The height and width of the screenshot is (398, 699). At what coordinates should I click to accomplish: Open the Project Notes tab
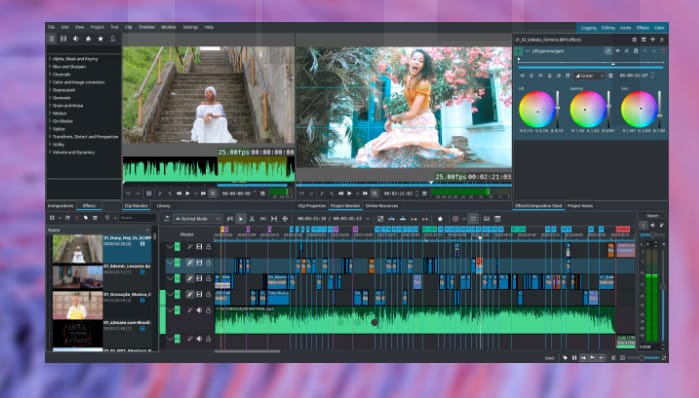(580, 206)
